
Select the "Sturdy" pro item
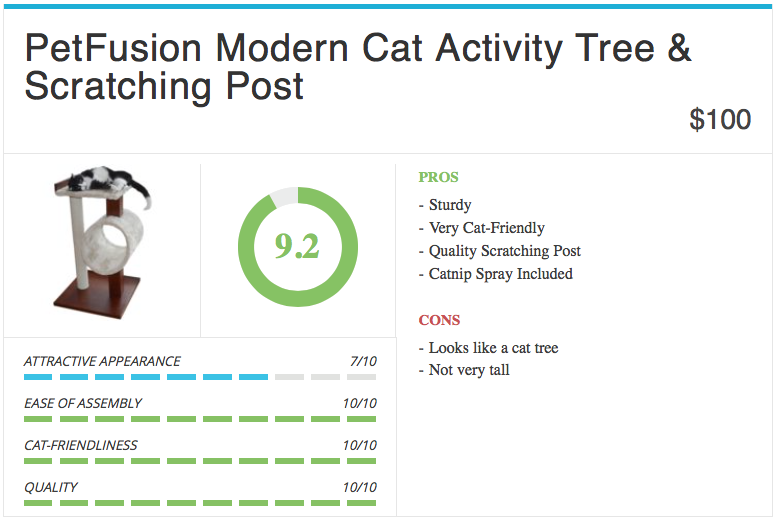tap(449, 205)
